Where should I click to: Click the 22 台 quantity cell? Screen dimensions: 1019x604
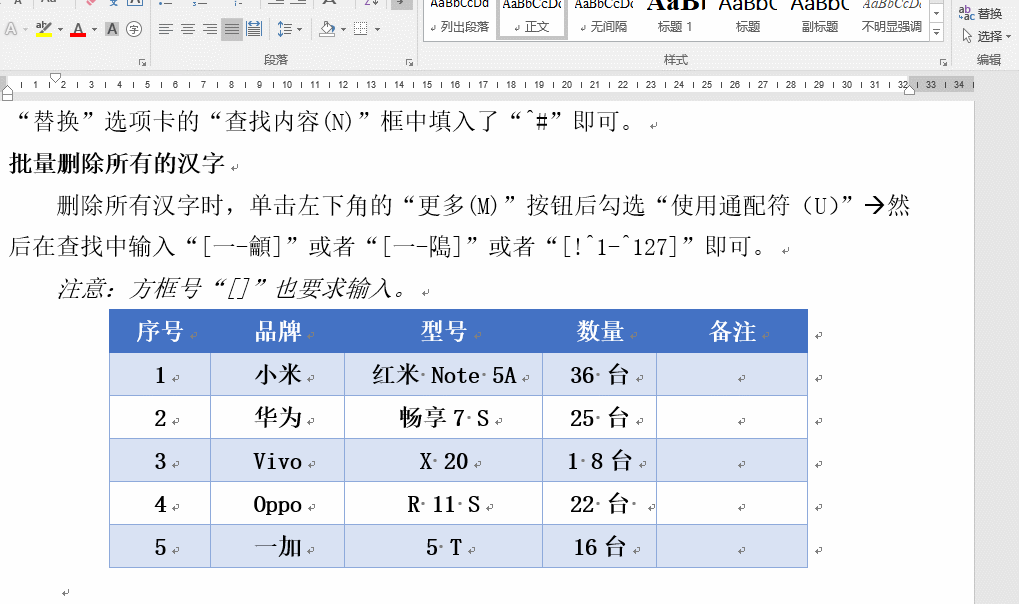(x=599, y=504)
